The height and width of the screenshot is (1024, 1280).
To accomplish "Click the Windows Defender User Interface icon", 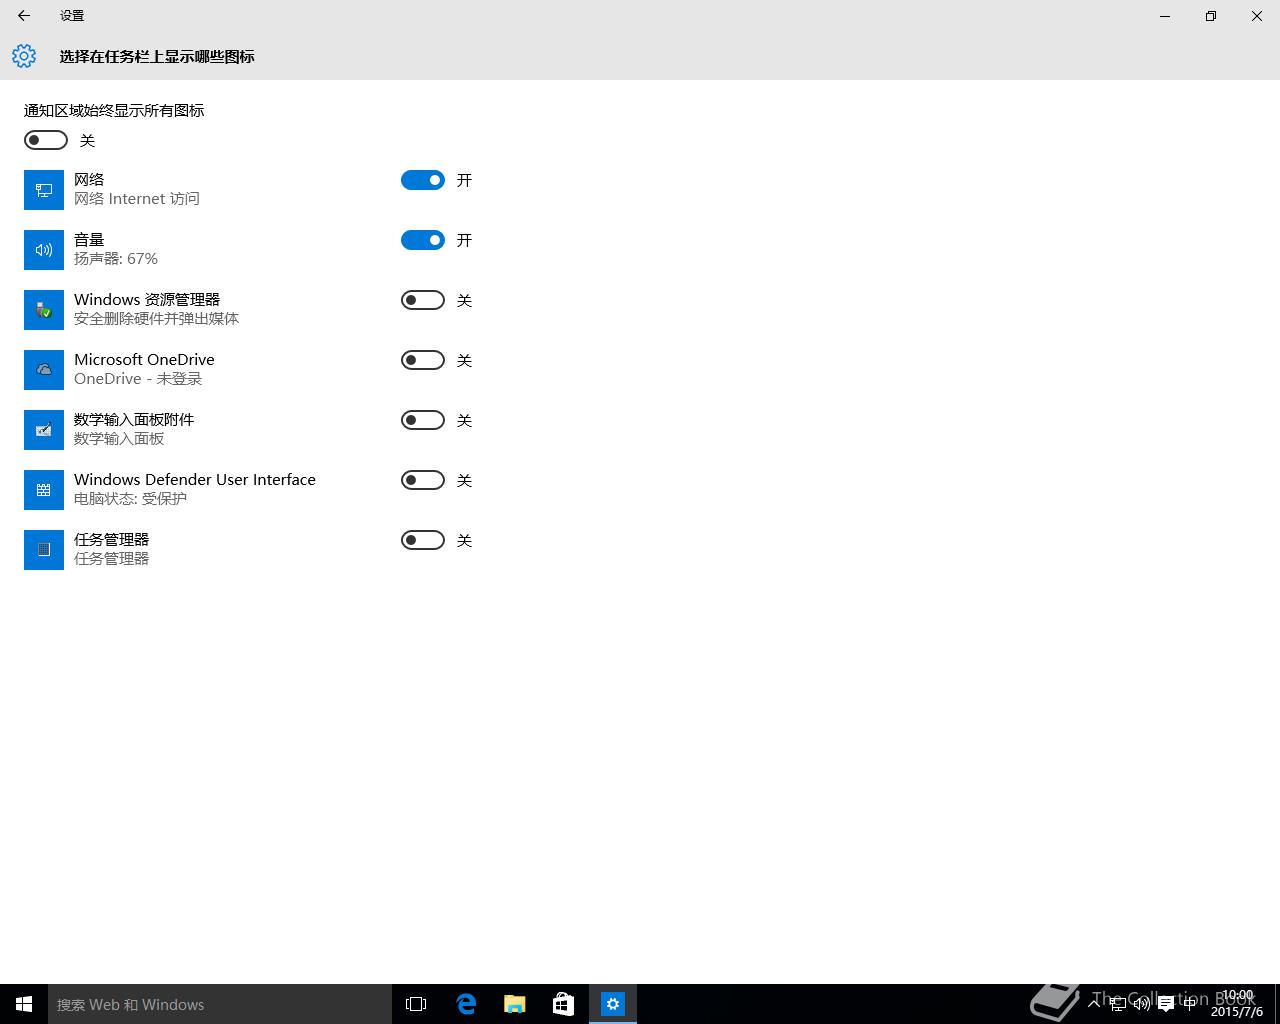I will pos(44,490).
